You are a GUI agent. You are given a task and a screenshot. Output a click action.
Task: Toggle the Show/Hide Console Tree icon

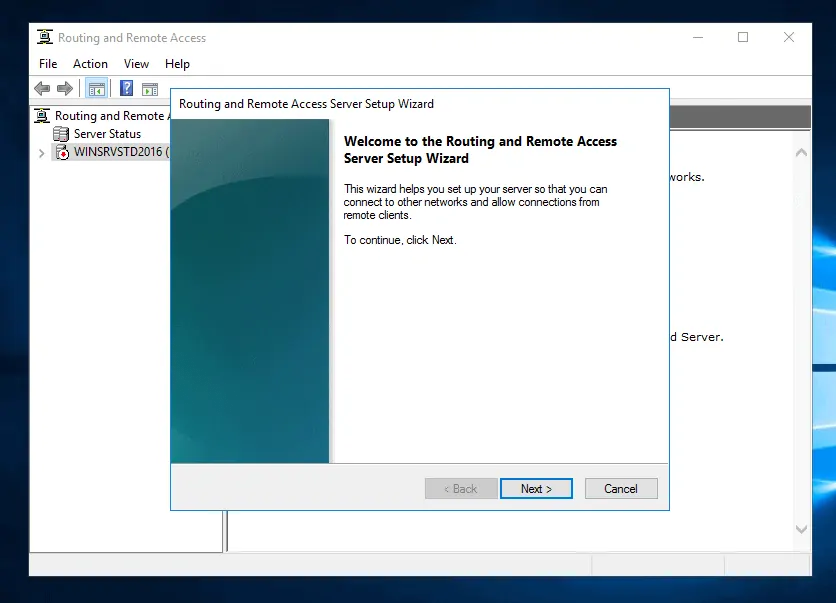point(96,89)
